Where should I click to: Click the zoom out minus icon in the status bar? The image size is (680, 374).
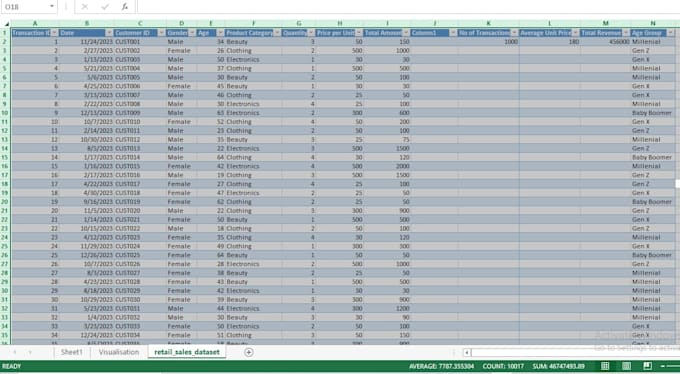point(664,366)
